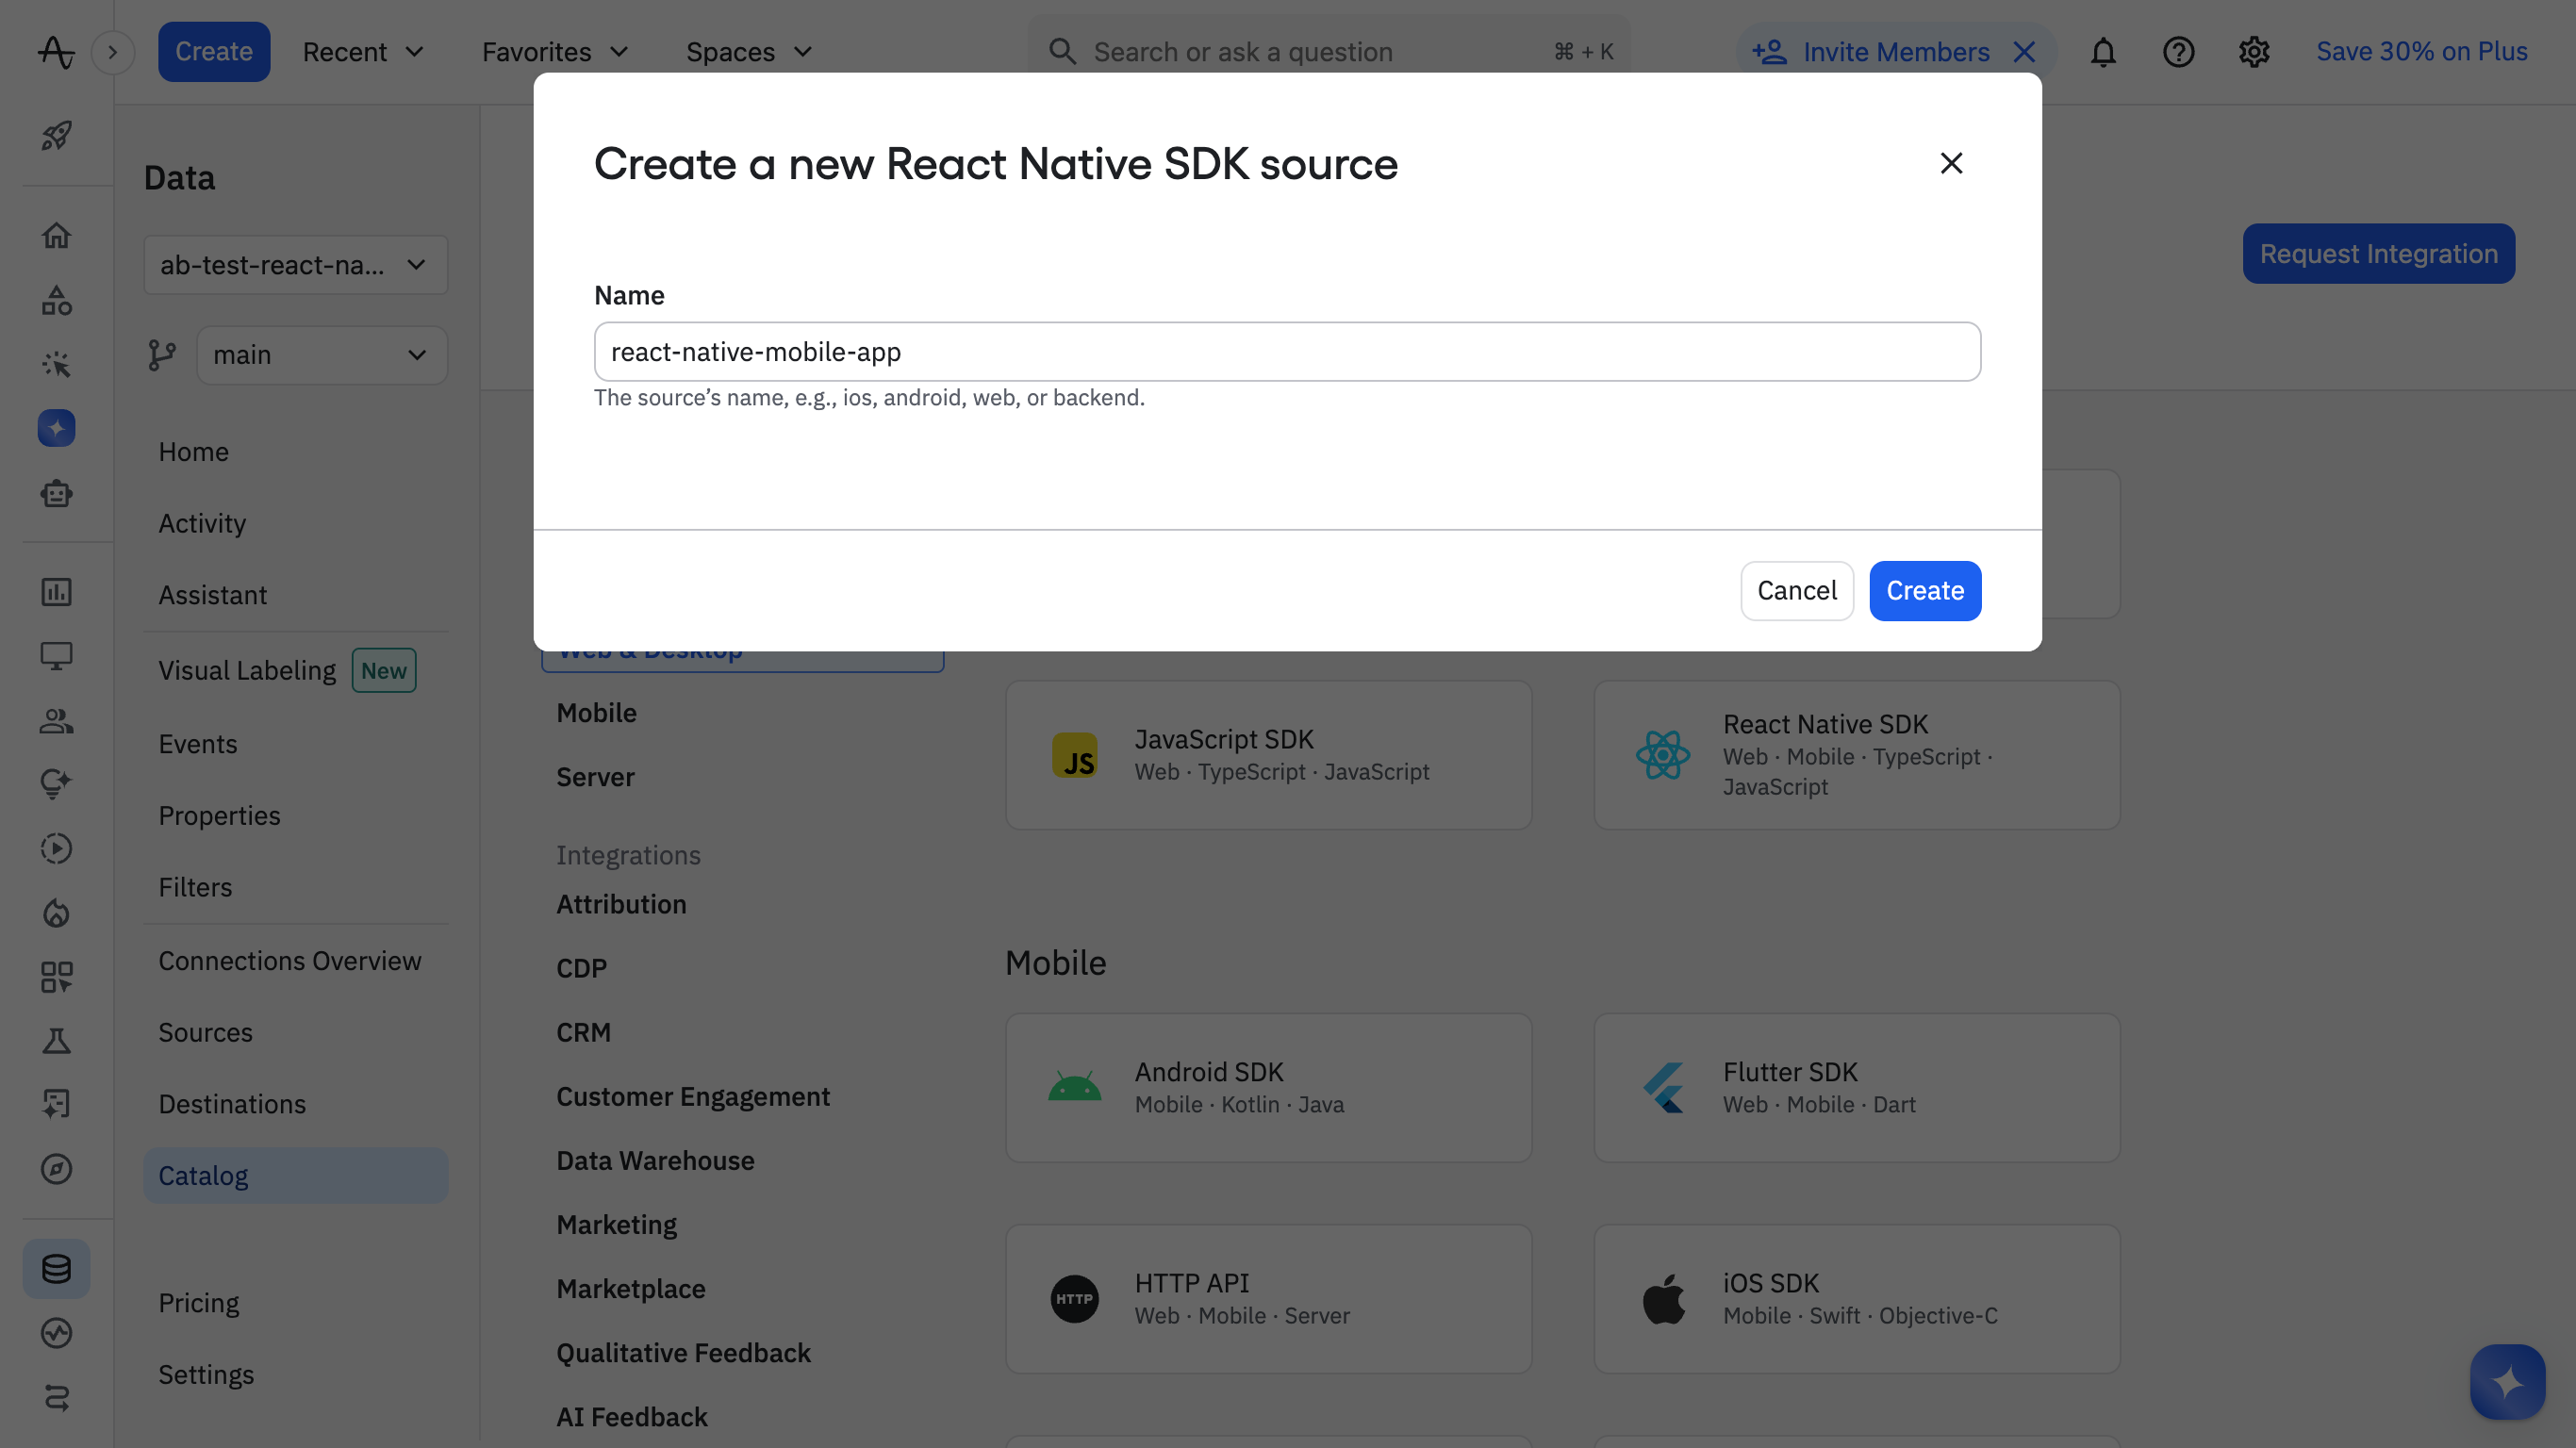Follow the Save 30% on Plus link
Image resolution: width=2576 pixels, height=1448 pixels.
[x=2421, y=51]
